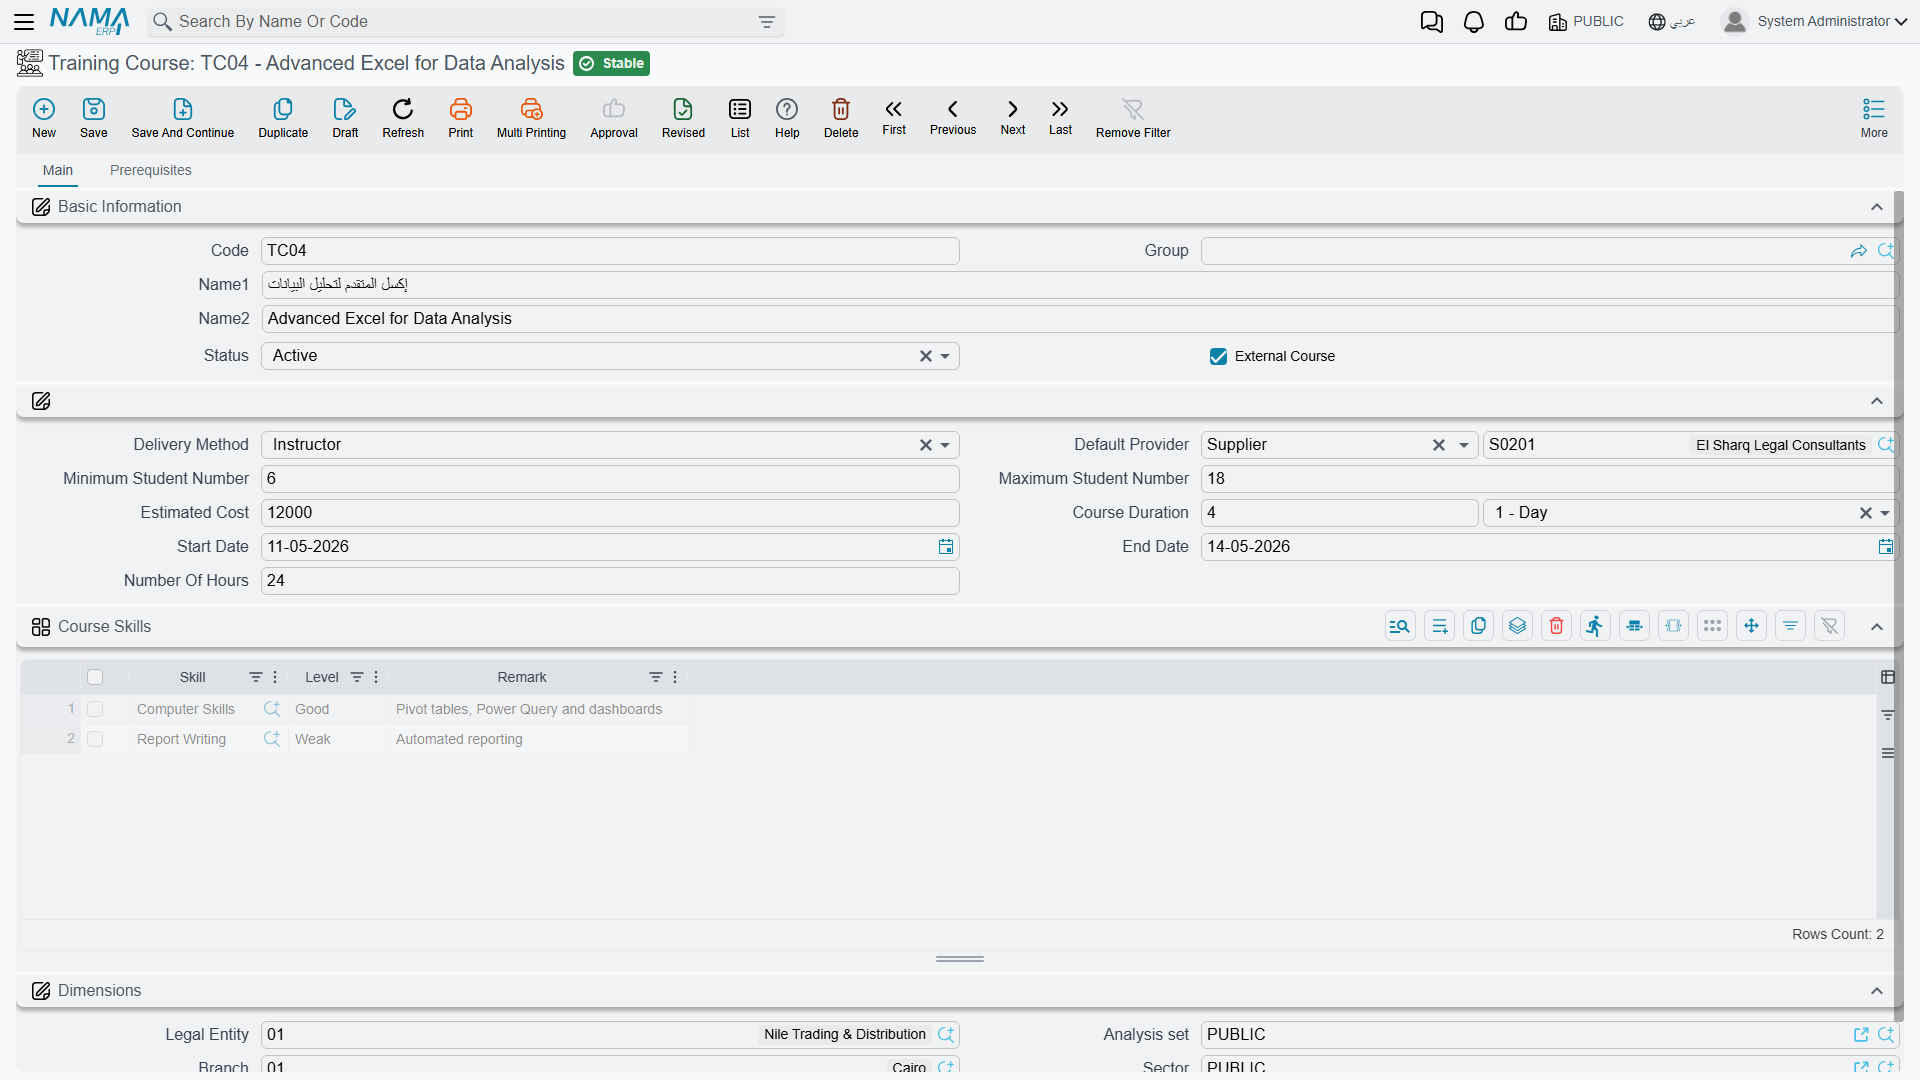Switch to the Main tab
This screenshot has height=1080, width=1920.
[58, 170]
